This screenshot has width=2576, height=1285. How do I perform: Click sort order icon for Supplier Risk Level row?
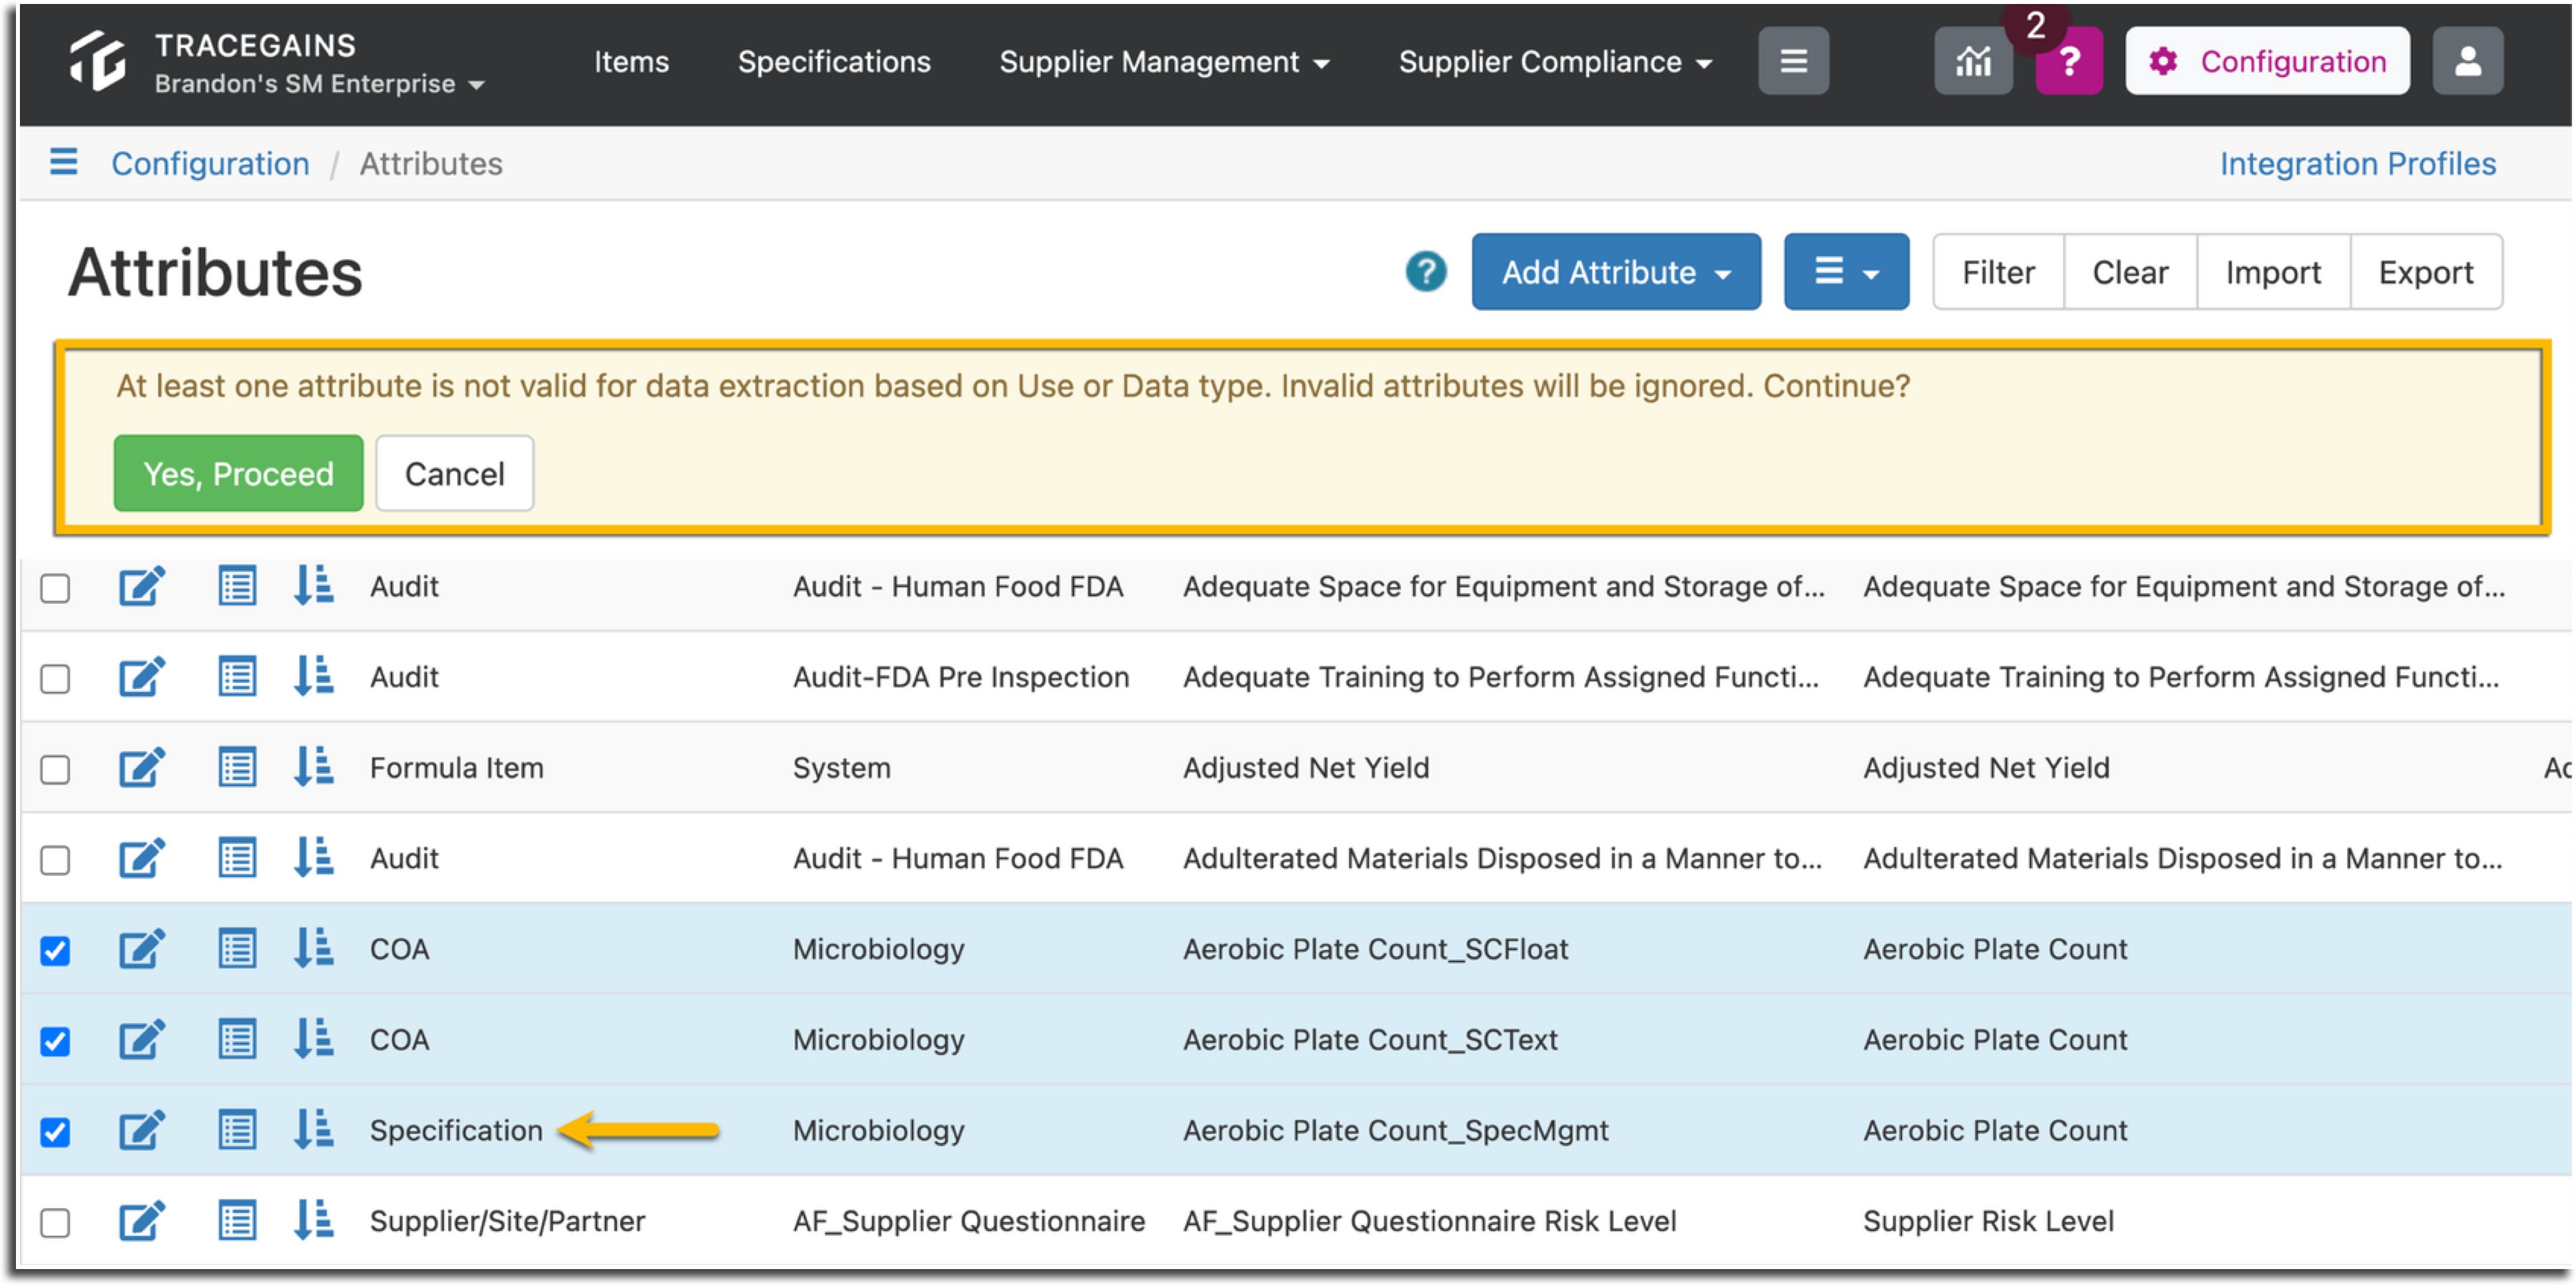[x=313, y=1221]
